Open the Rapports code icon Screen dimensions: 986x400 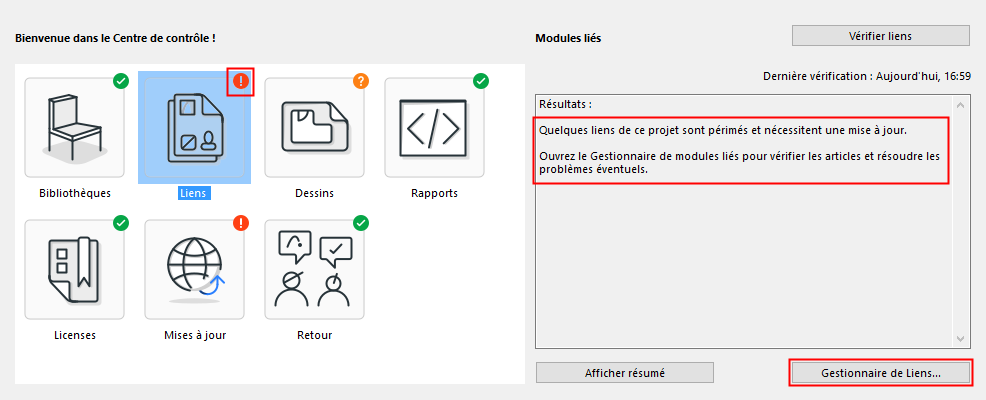point(434,128)
